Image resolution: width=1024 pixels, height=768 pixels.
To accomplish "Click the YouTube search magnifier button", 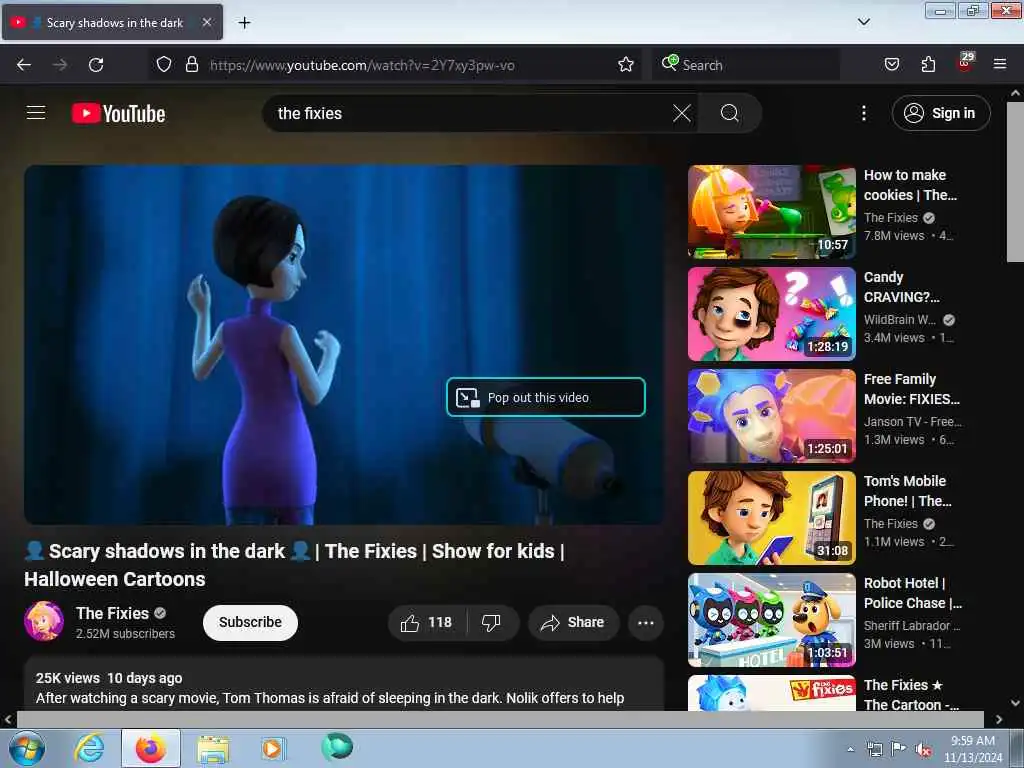I will (x=729, y=113).
